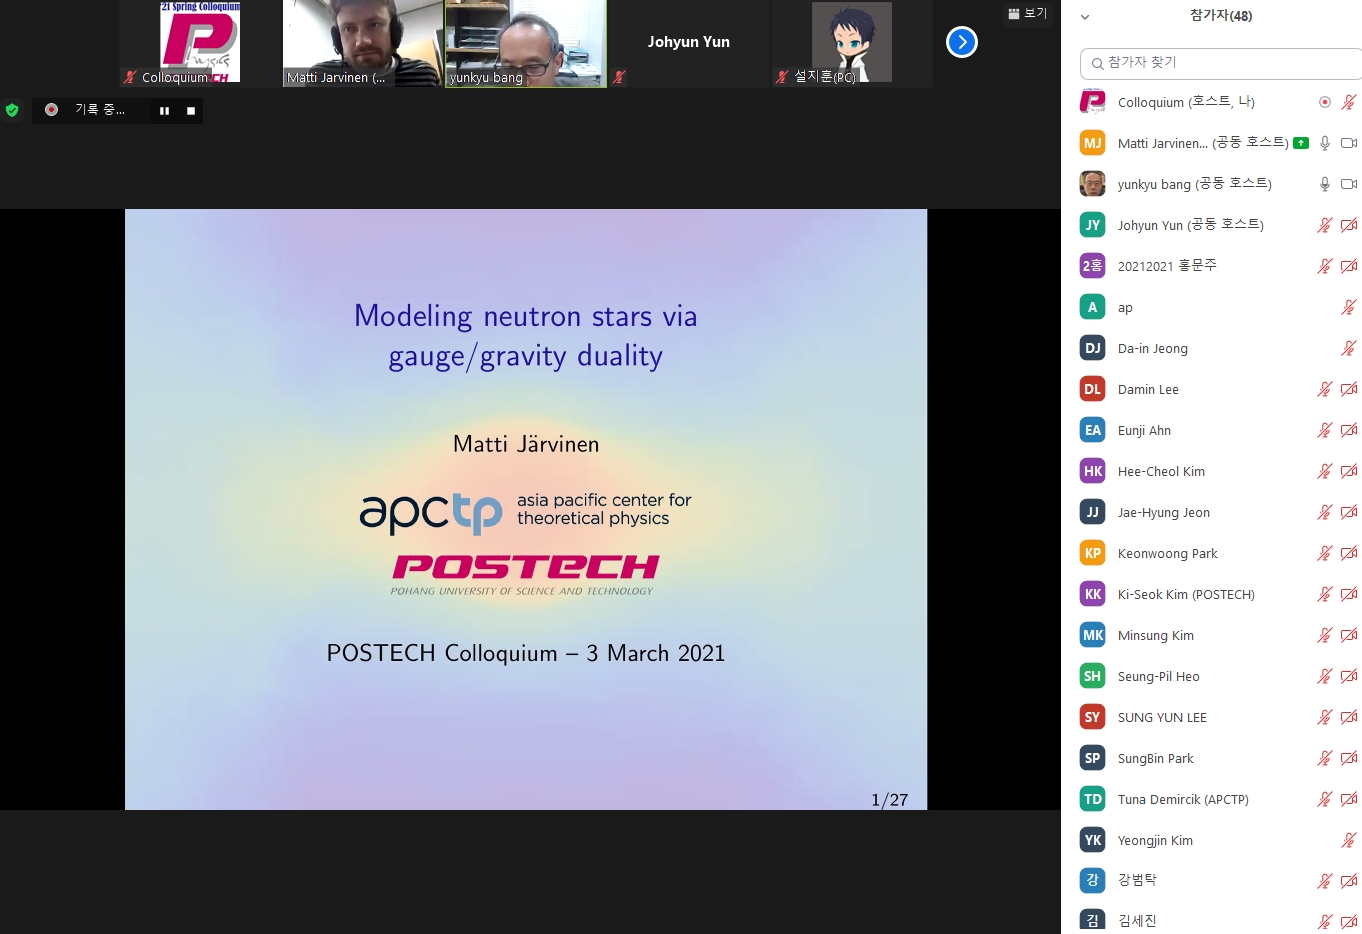Toggle yunkyu bang microphone icon
The width and height of the screenshot is (1362, 934).
pyautogui.click(x=1325, y=184)
